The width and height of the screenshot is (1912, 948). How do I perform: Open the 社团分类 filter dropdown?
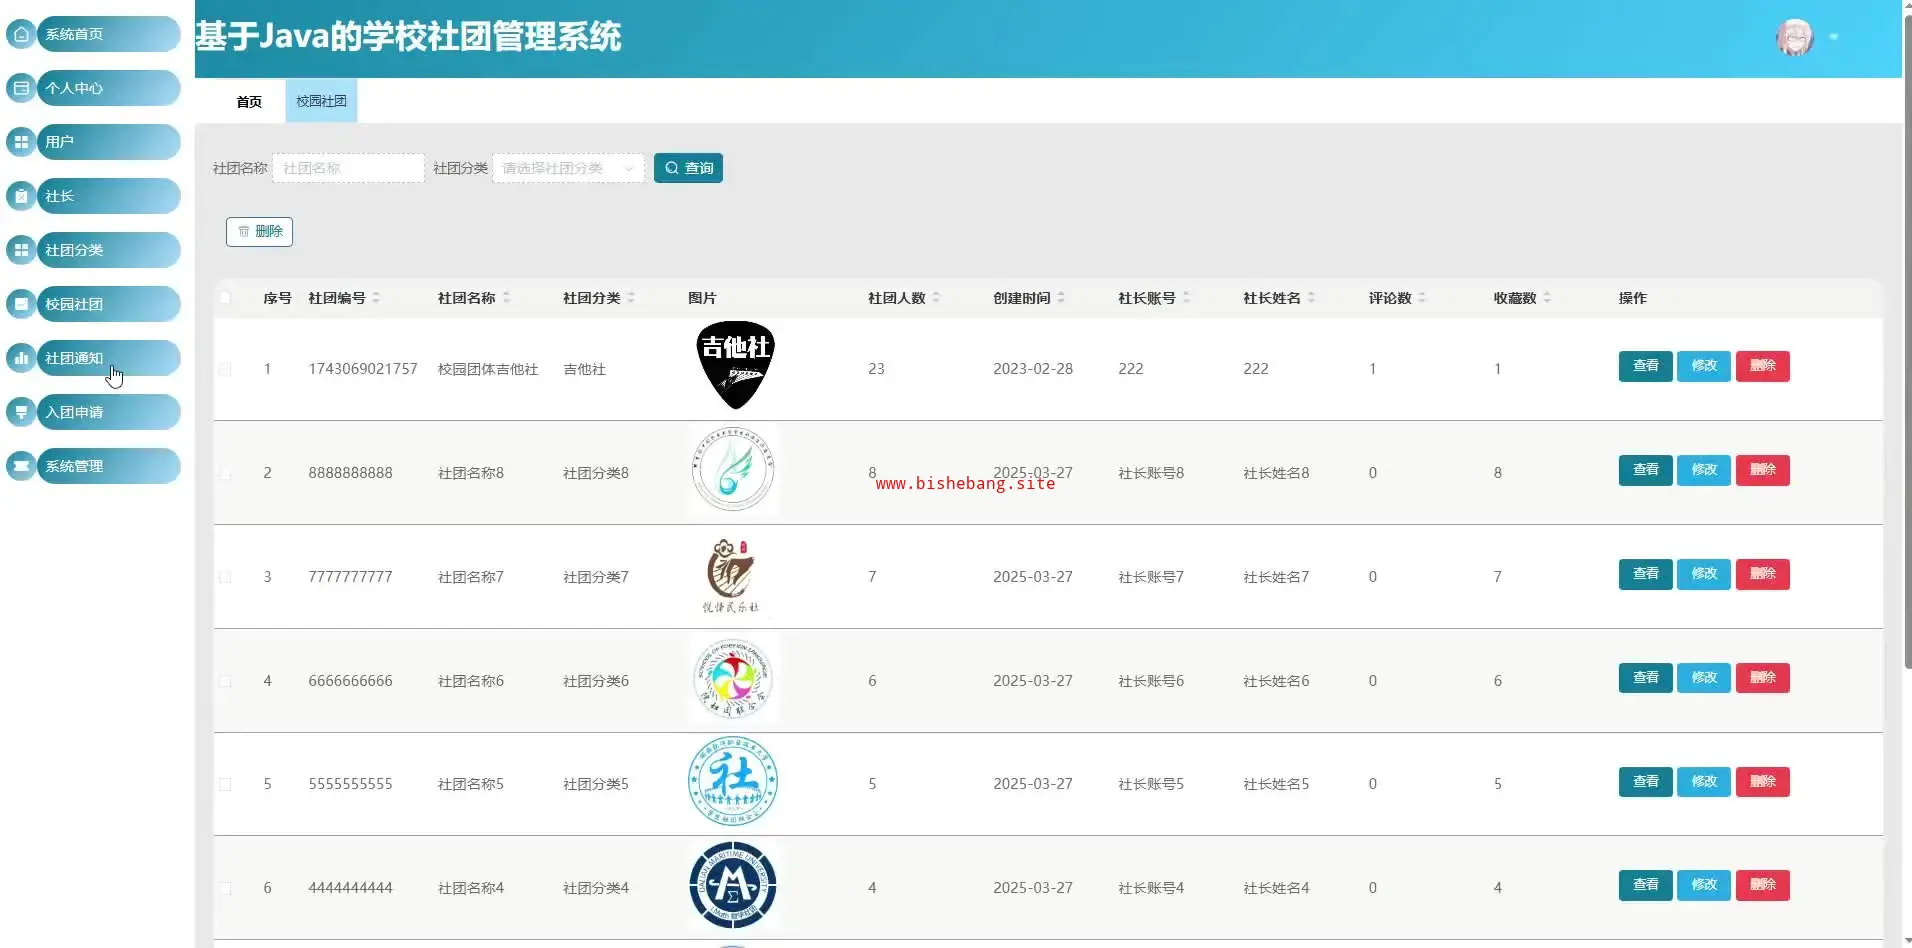568,168
